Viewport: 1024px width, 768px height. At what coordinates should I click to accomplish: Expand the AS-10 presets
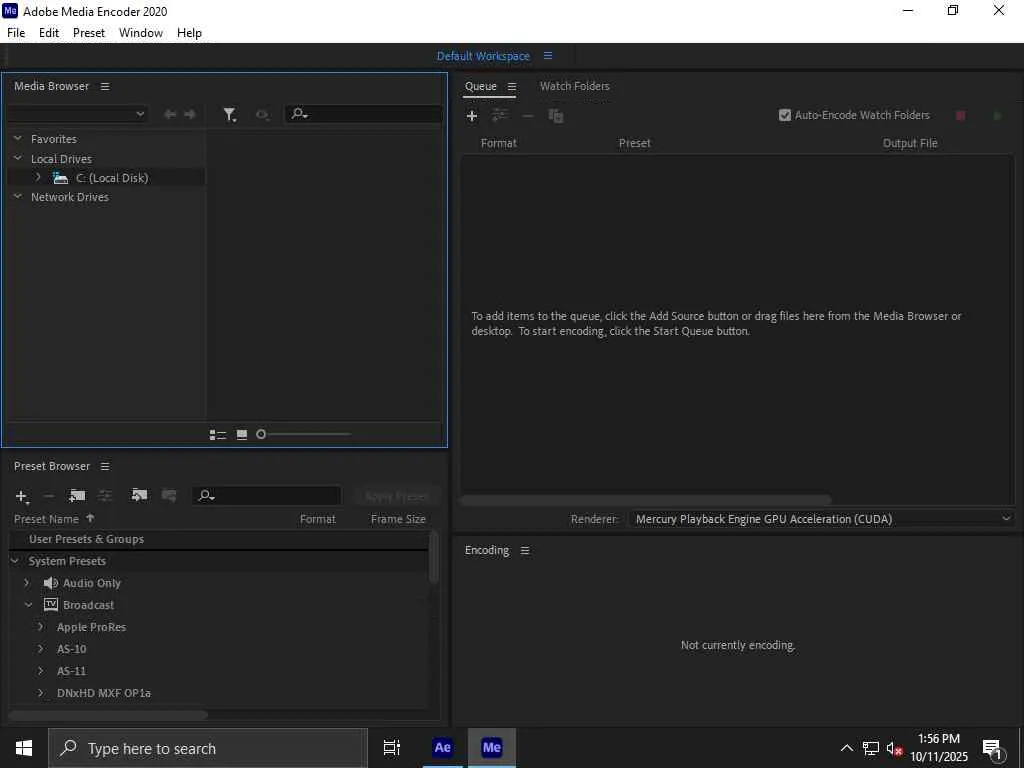tap(40, 648)
